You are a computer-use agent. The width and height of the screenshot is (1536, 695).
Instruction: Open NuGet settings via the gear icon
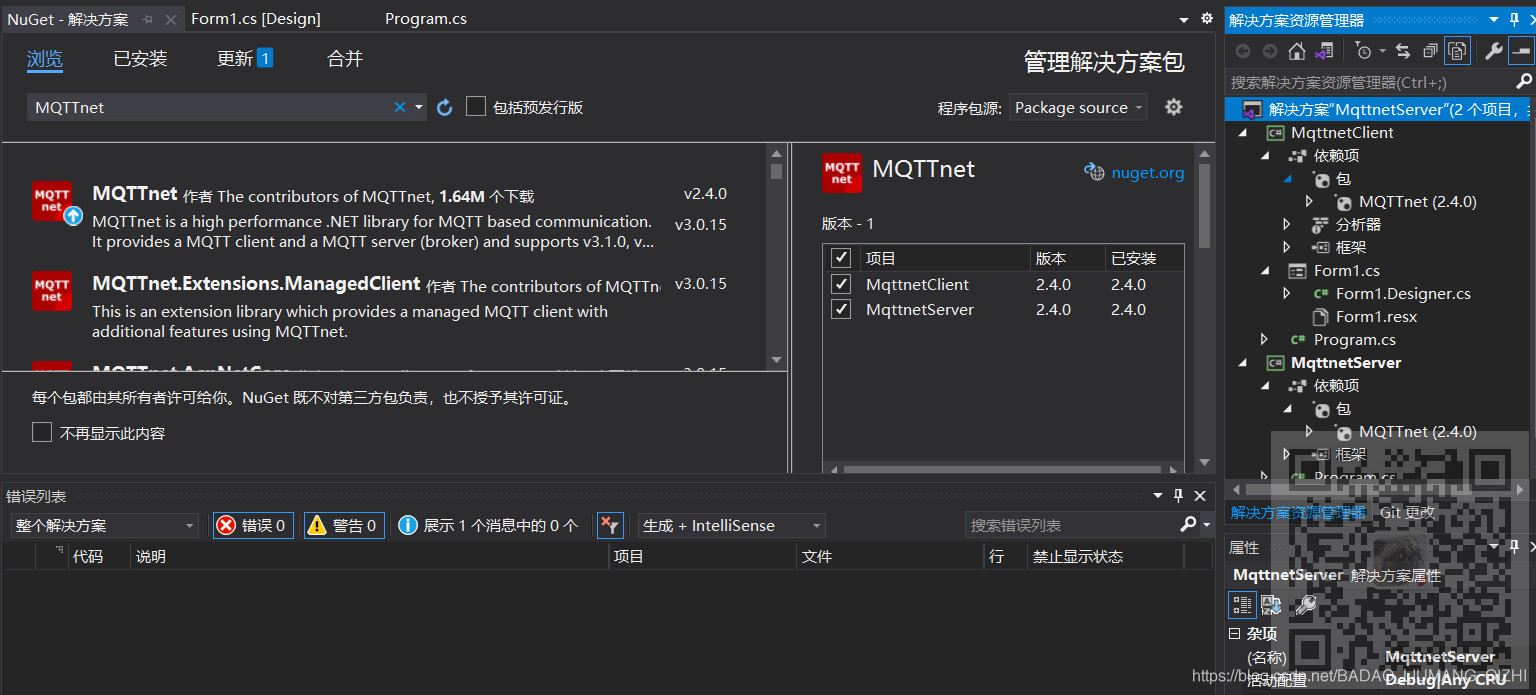point(1173,107)
